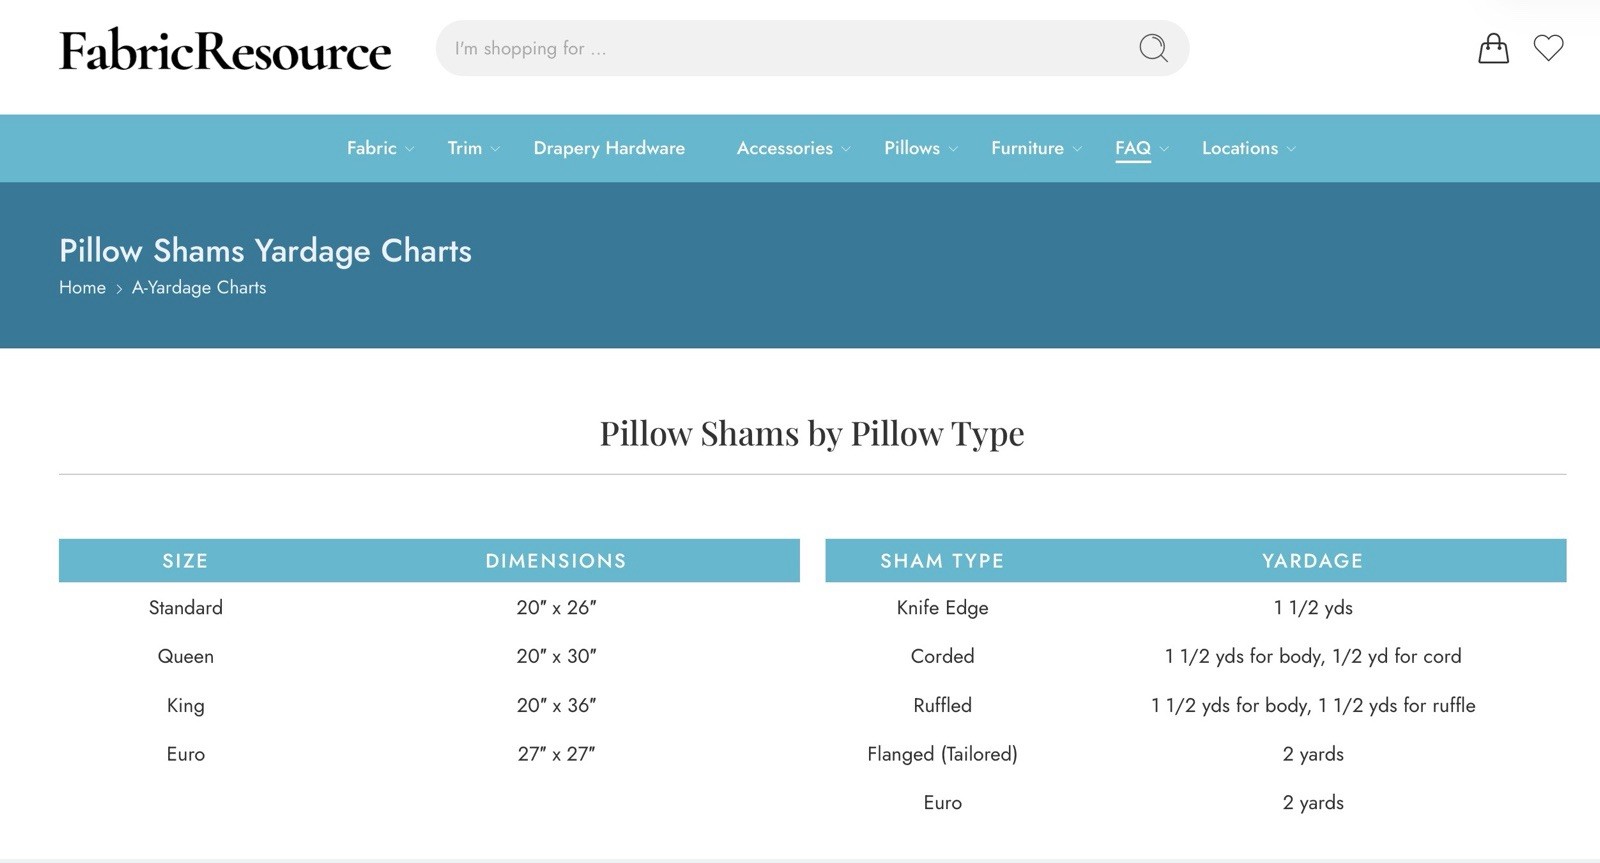Click the "I'm shopping for" search field
The image size is (1600, 863).
click(780, 48)
